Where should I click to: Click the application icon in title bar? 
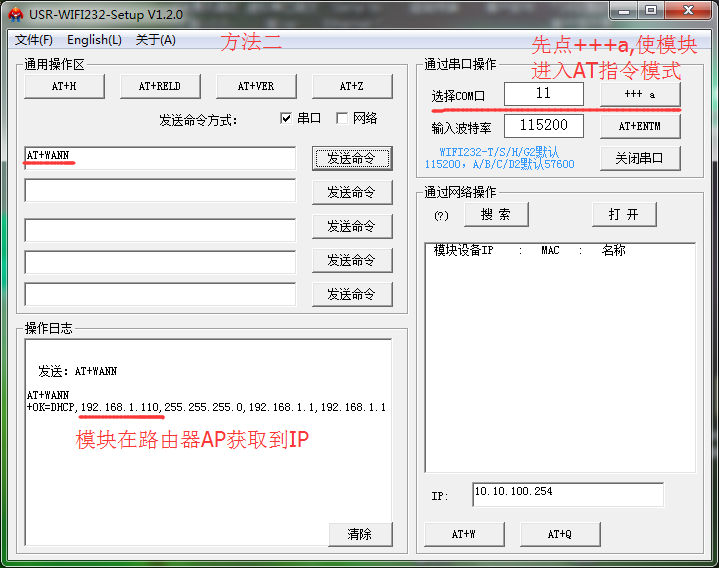coord(16,14)
